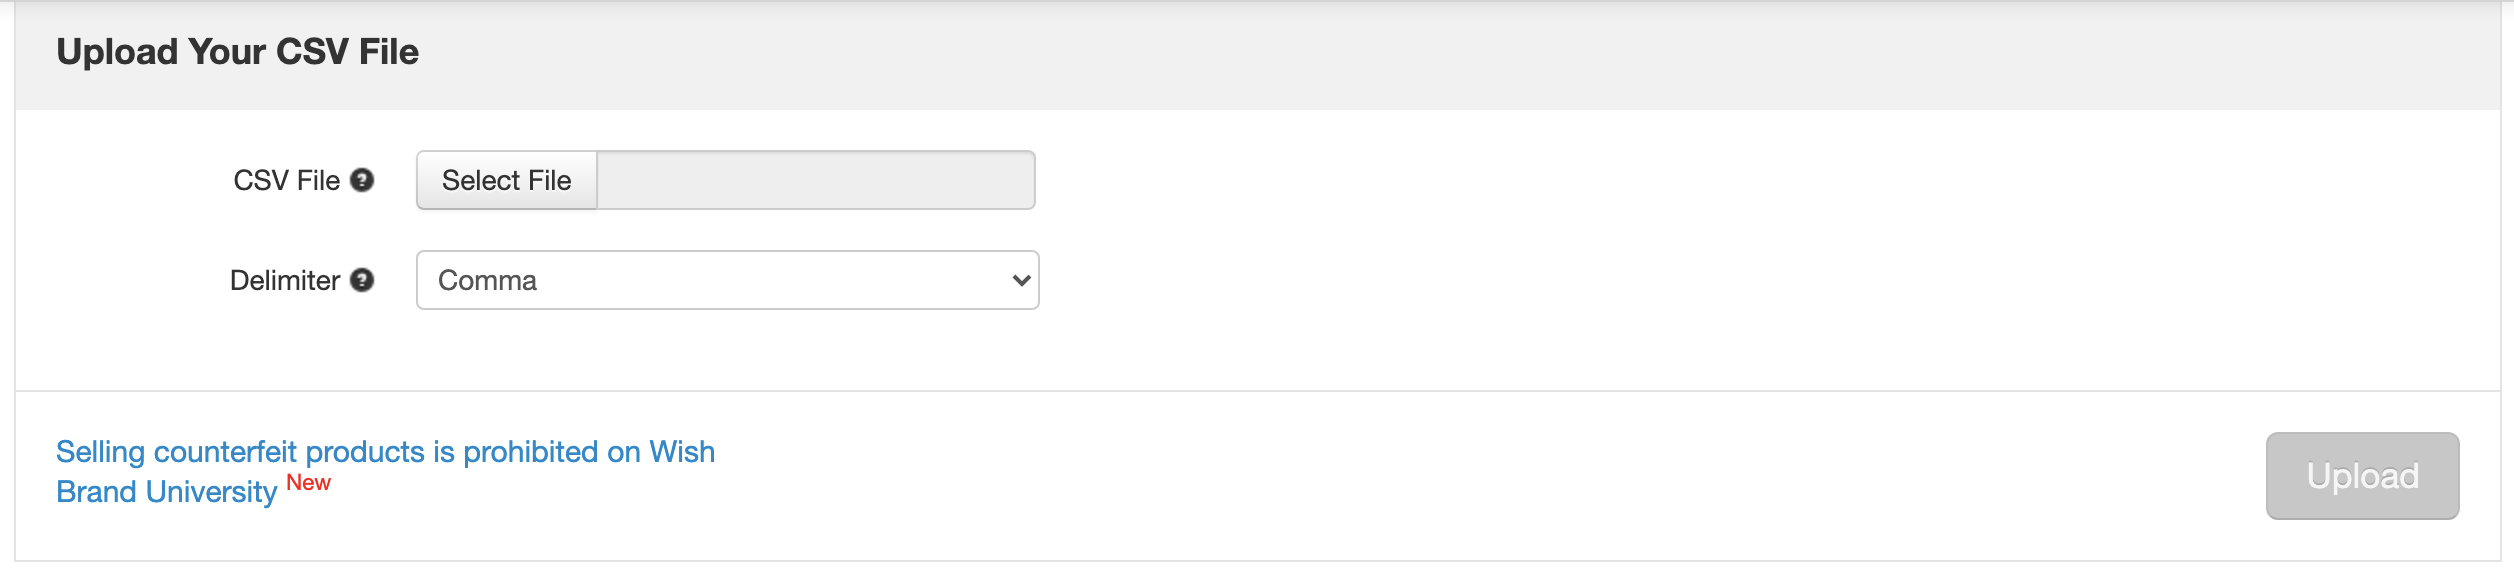Click the Delimiter field label
The height and width of the screenshot is (572, 2514).
coord(285,280)
